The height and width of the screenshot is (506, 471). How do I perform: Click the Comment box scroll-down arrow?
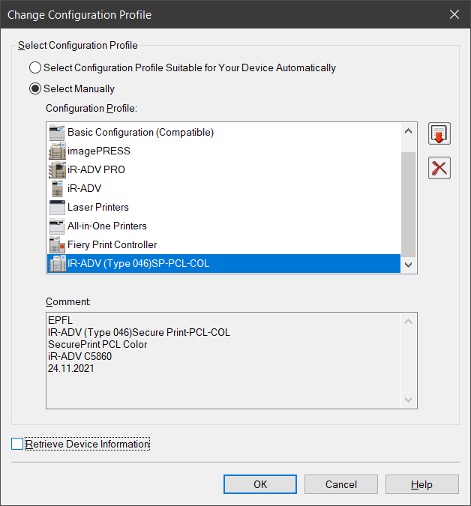tap(408, 399)
